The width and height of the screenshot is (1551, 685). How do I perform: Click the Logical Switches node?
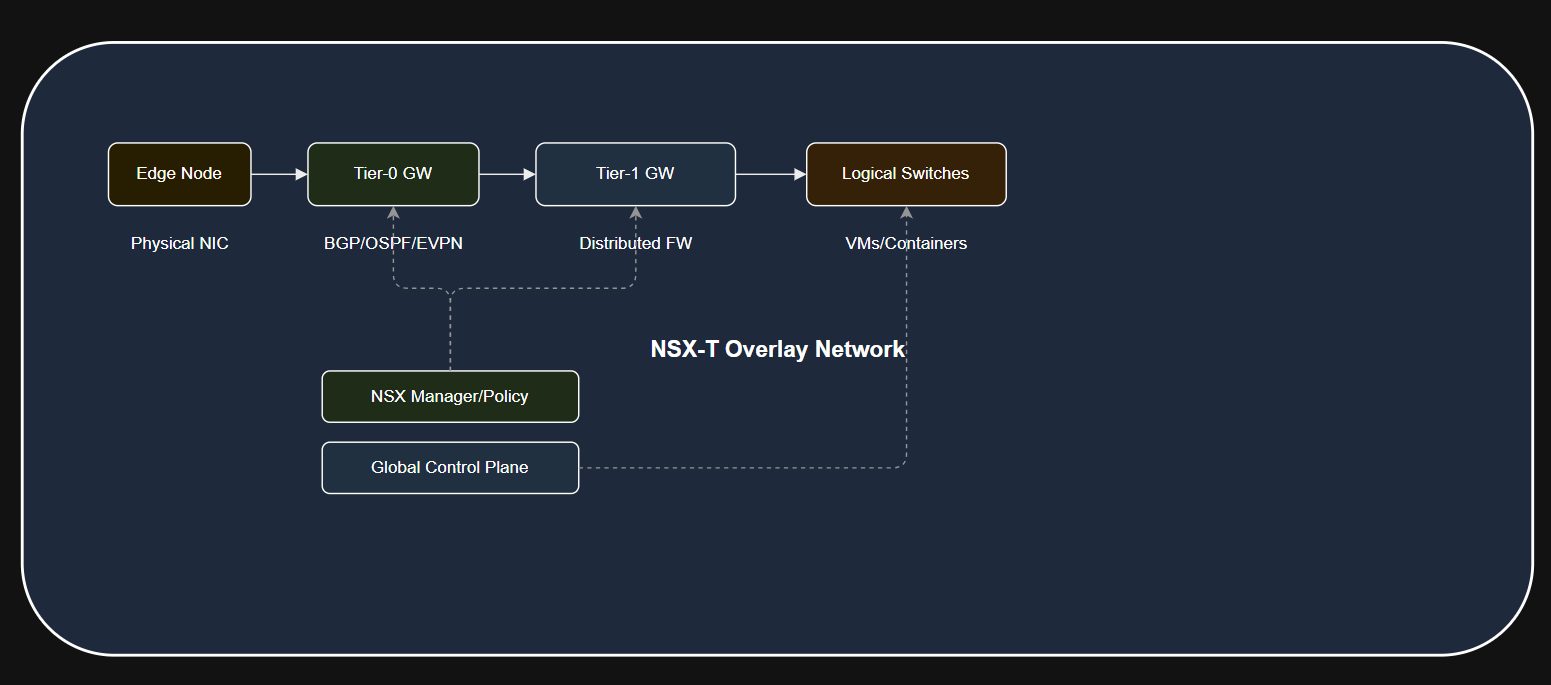point(906,174)
